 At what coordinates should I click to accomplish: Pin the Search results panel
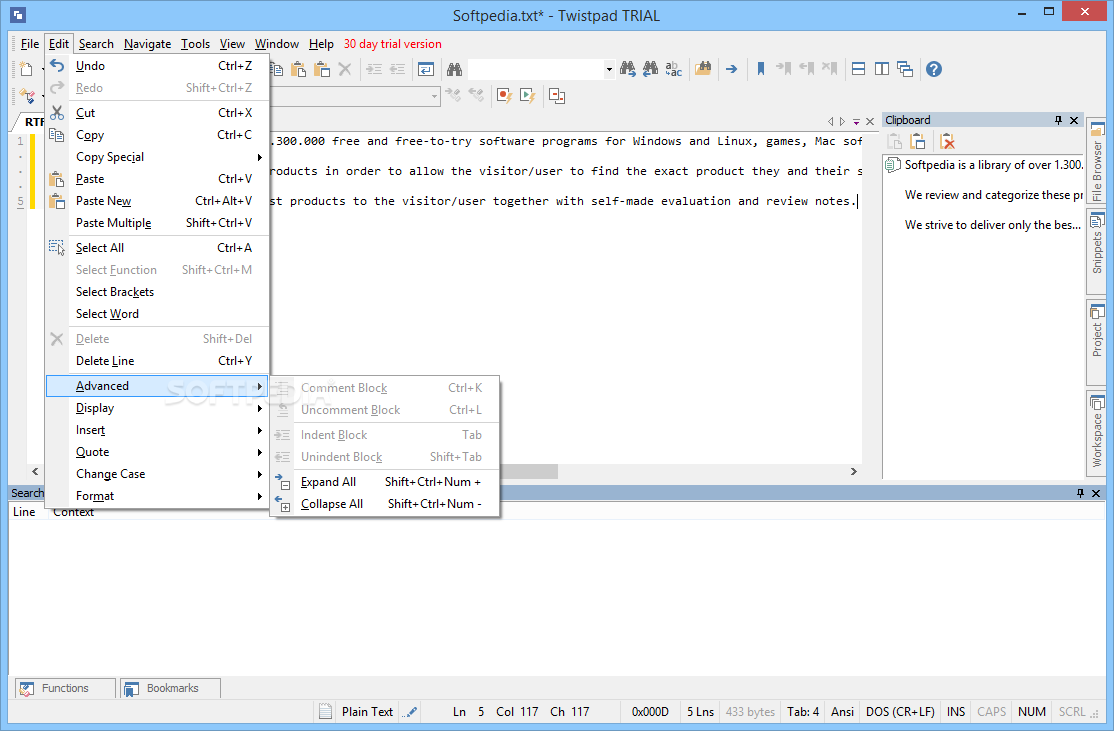point(1080,493)
